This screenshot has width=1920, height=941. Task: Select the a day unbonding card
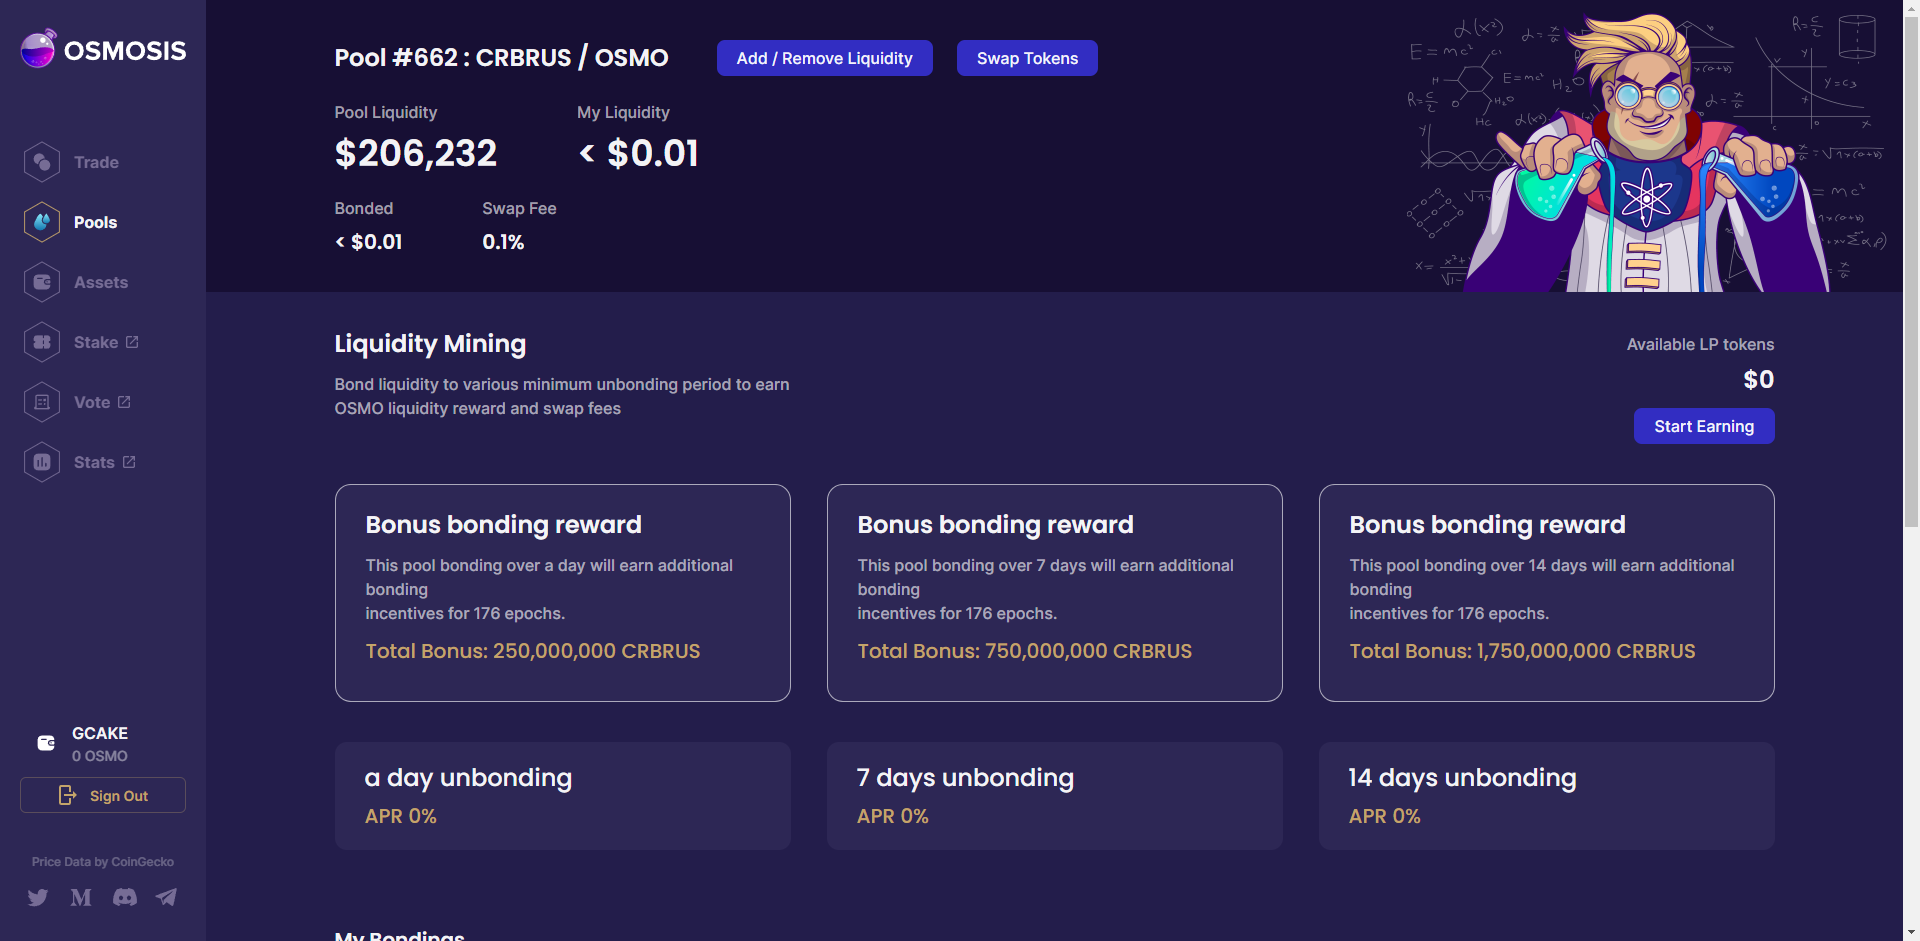[x=563, y=796]
